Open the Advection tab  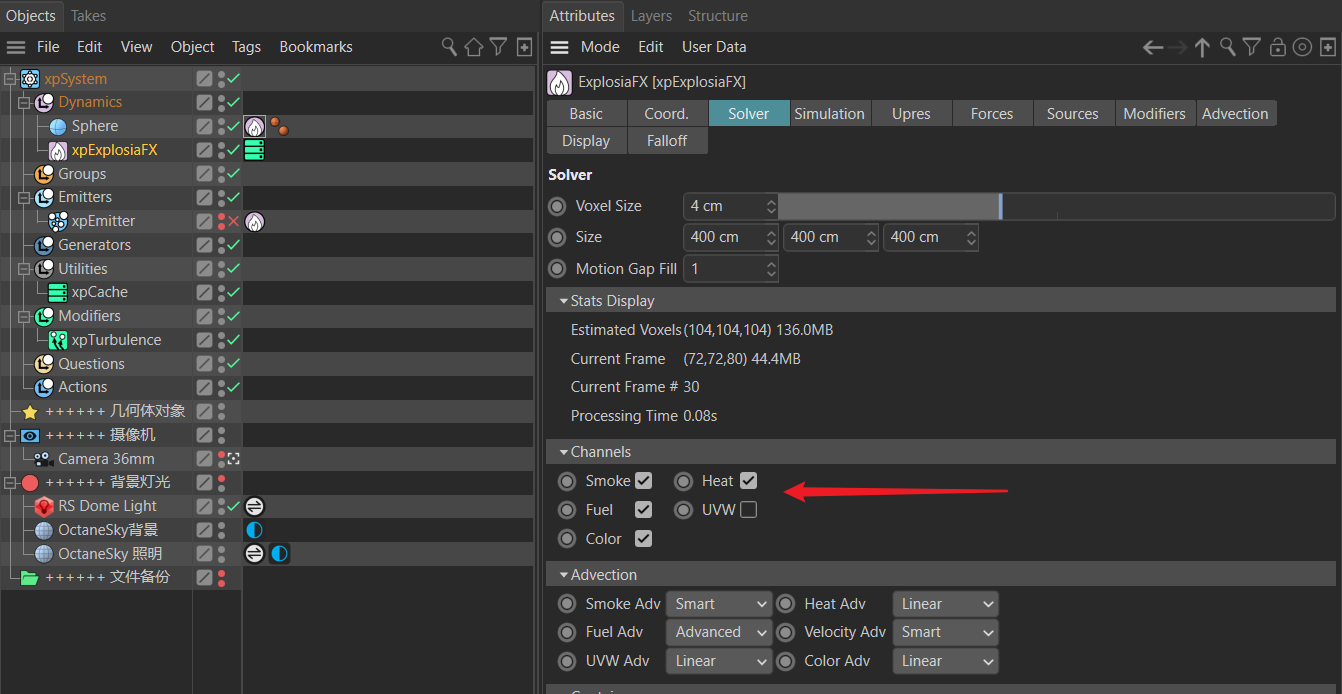point(1236,114)
